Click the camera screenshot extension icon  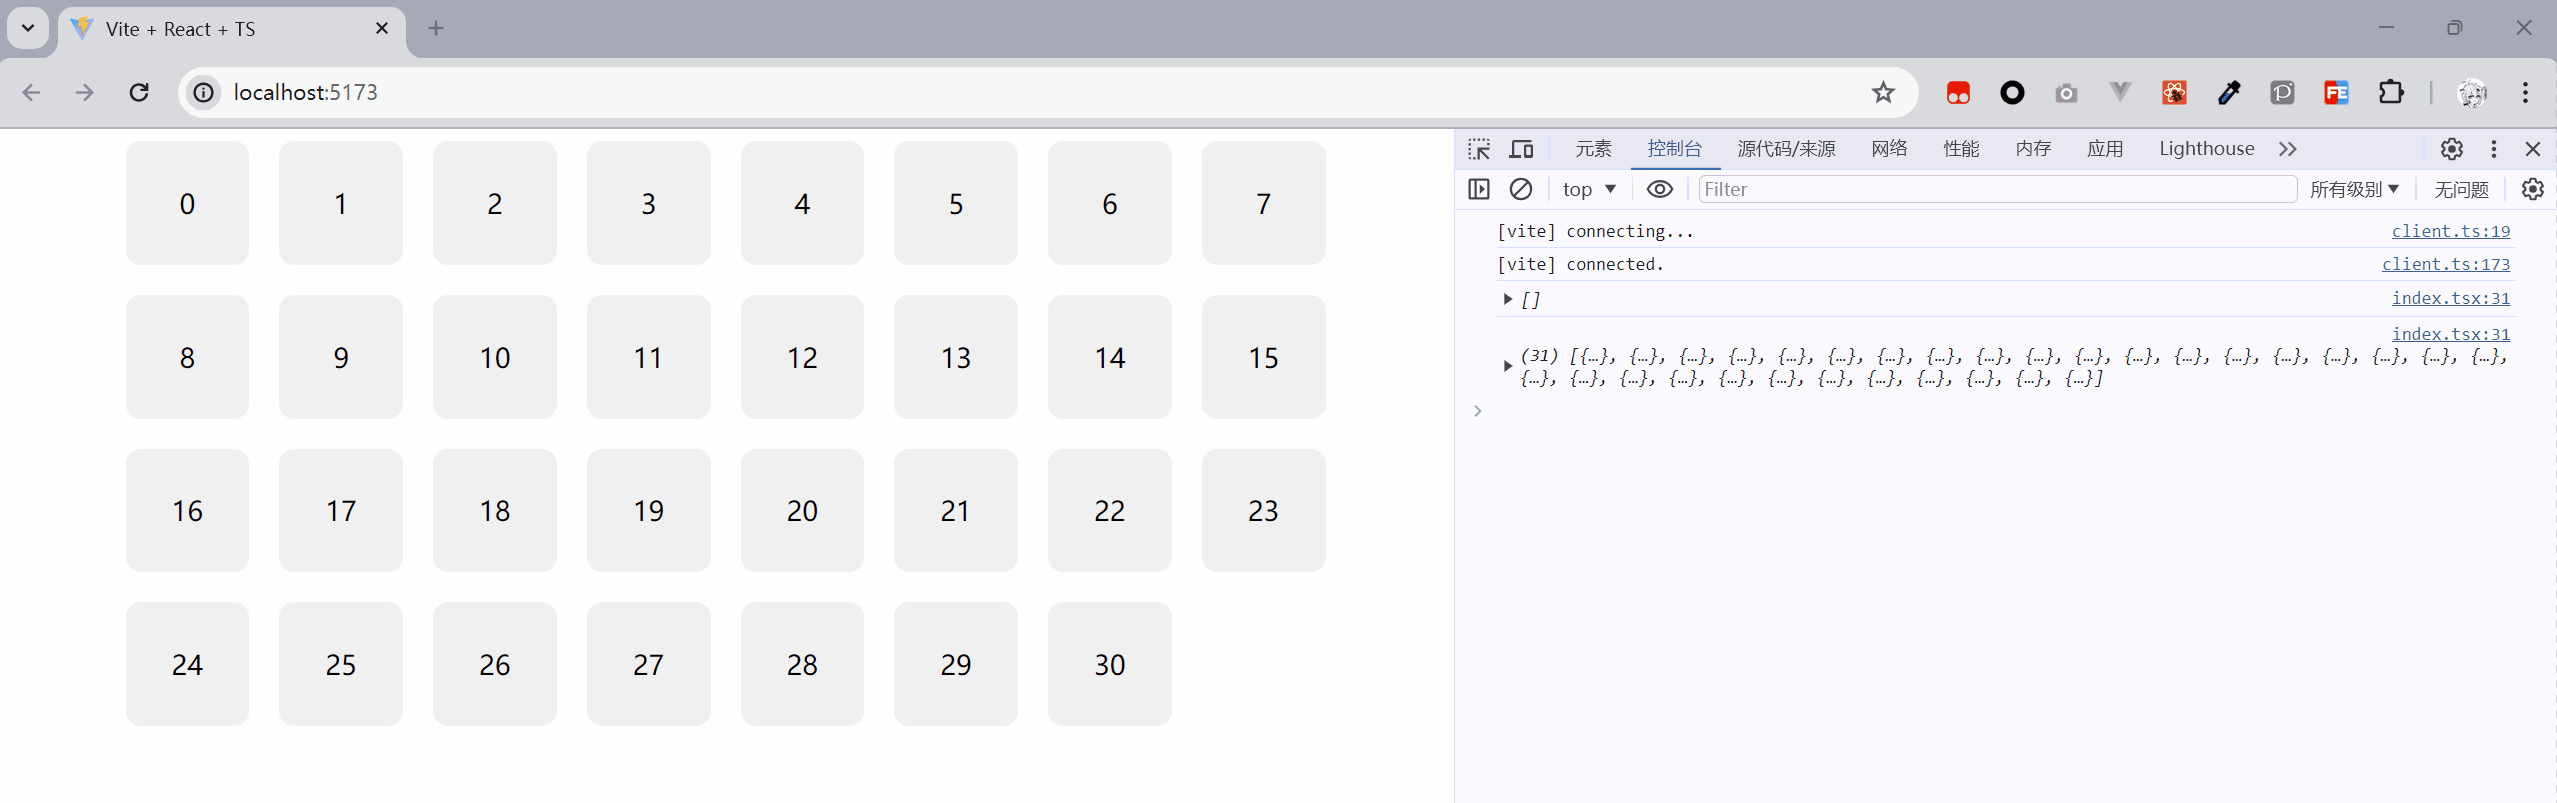[x=2066, y=93]
